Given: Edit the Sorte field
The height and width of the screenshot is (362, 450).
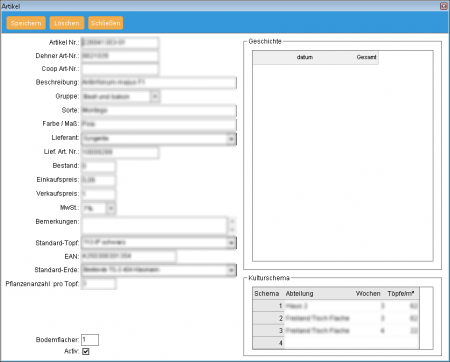Looking at the screenshot, I should pyautogui.click(x=159, y=110).
